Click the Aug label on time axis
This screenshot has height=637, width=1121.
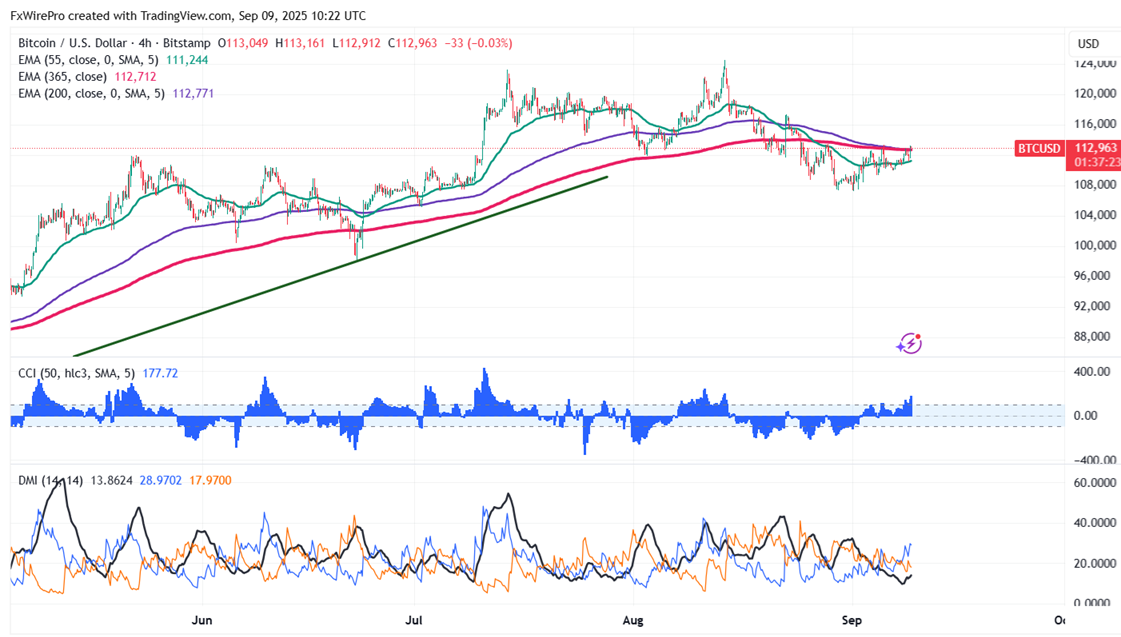click(x=633, y=620)
